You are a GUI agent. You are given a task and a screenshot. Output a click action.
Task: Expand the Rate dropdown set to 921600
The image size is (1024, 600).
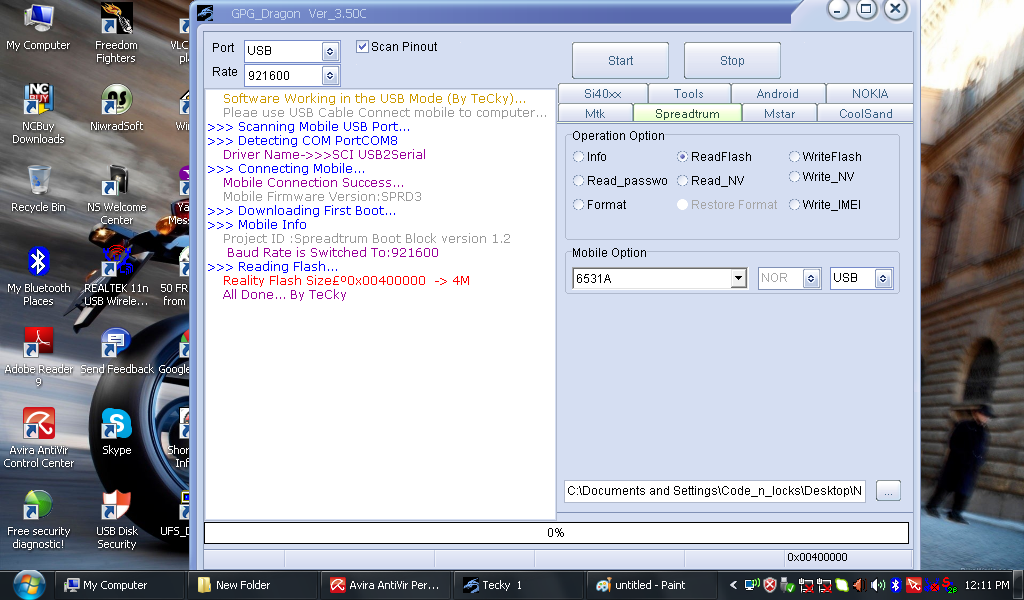pyautogui.click(x=330, y=76)
